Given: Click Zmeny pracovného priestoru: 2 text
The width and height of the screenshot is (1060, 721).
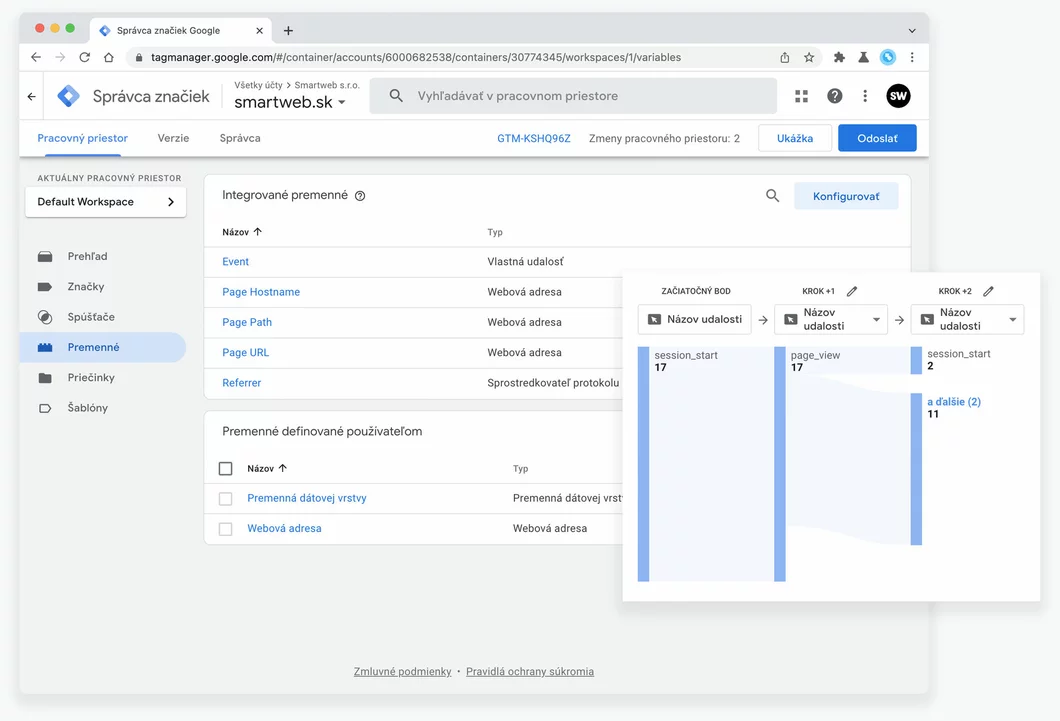Looking at the screenshot, I should click(664, 139).
